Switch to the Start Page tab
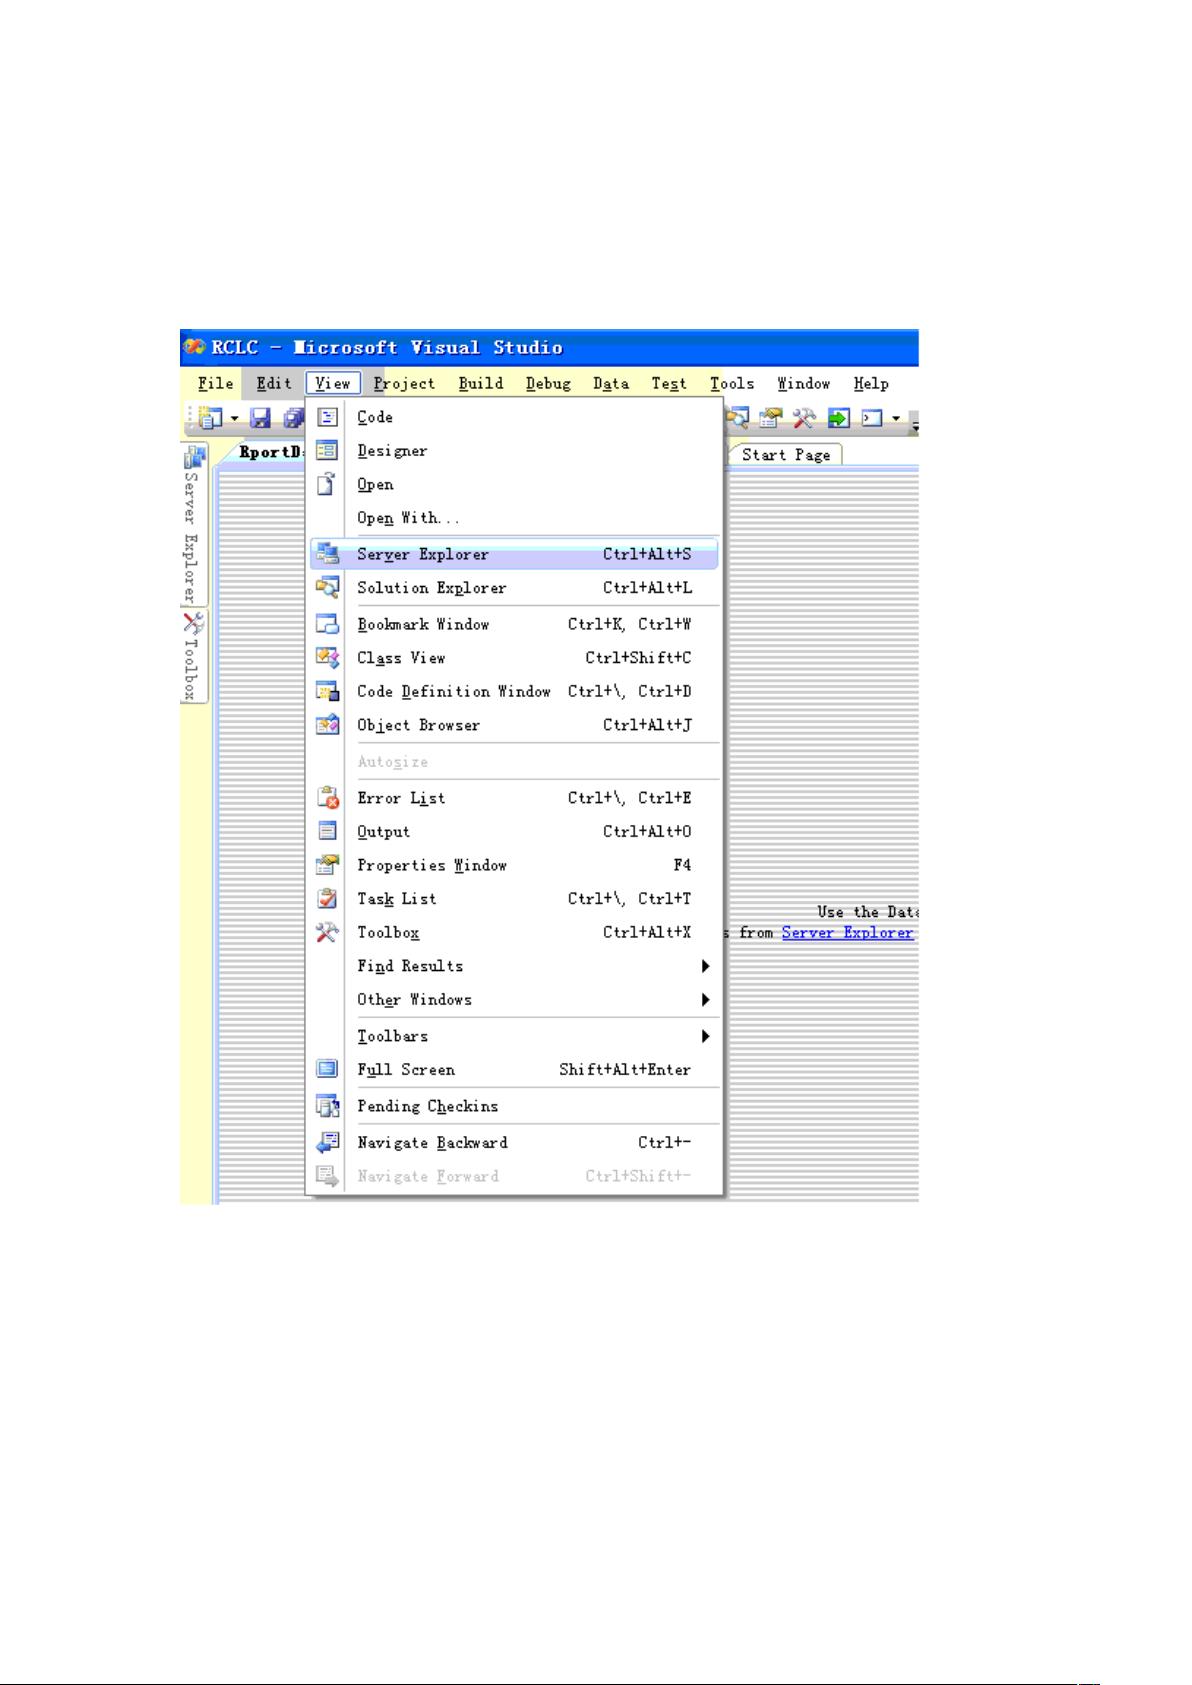Screen dimensions: 1192x1685 [x=786, y=455]
